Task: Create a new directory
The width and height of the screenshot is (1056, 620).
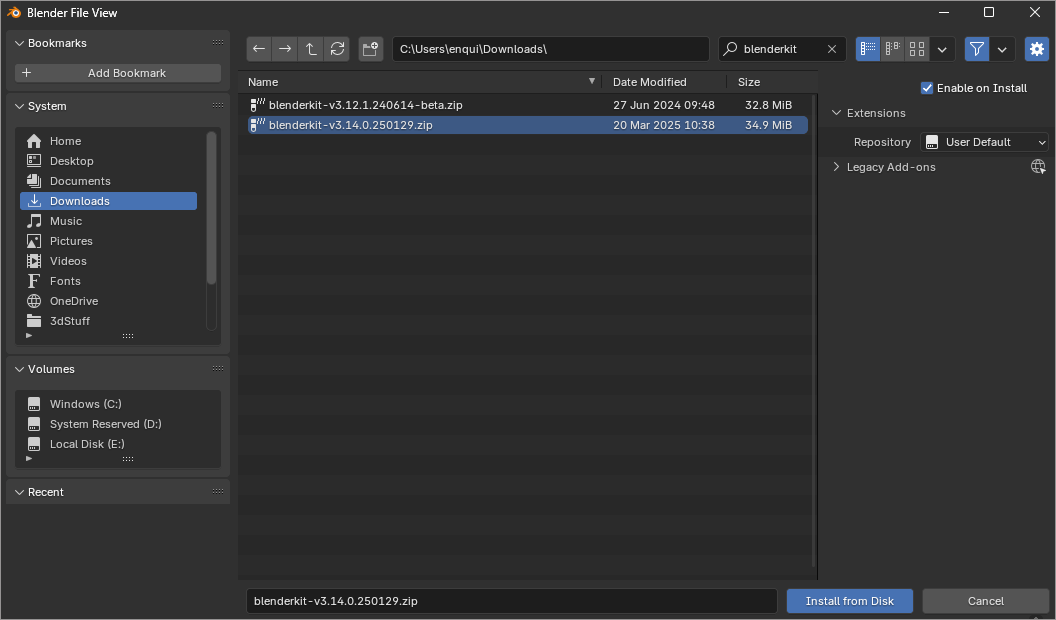Action: click(x=370, y=49)
